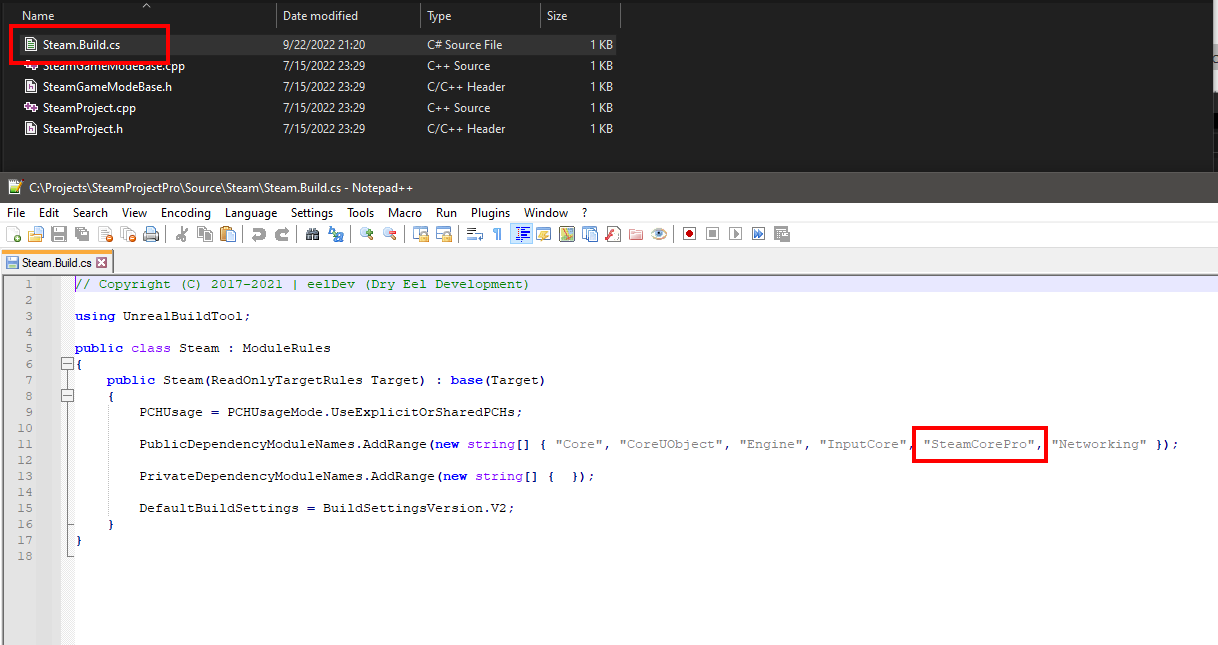The width and height of the screenshot is (1218, 645).
Task: Open the Language menu
Action: (251, 213)
